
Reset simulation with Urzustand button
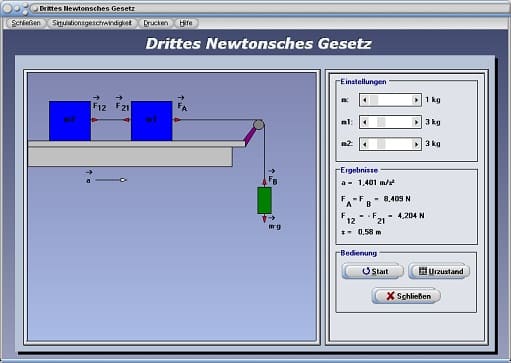pyautogui.click(x=439, y=271)
